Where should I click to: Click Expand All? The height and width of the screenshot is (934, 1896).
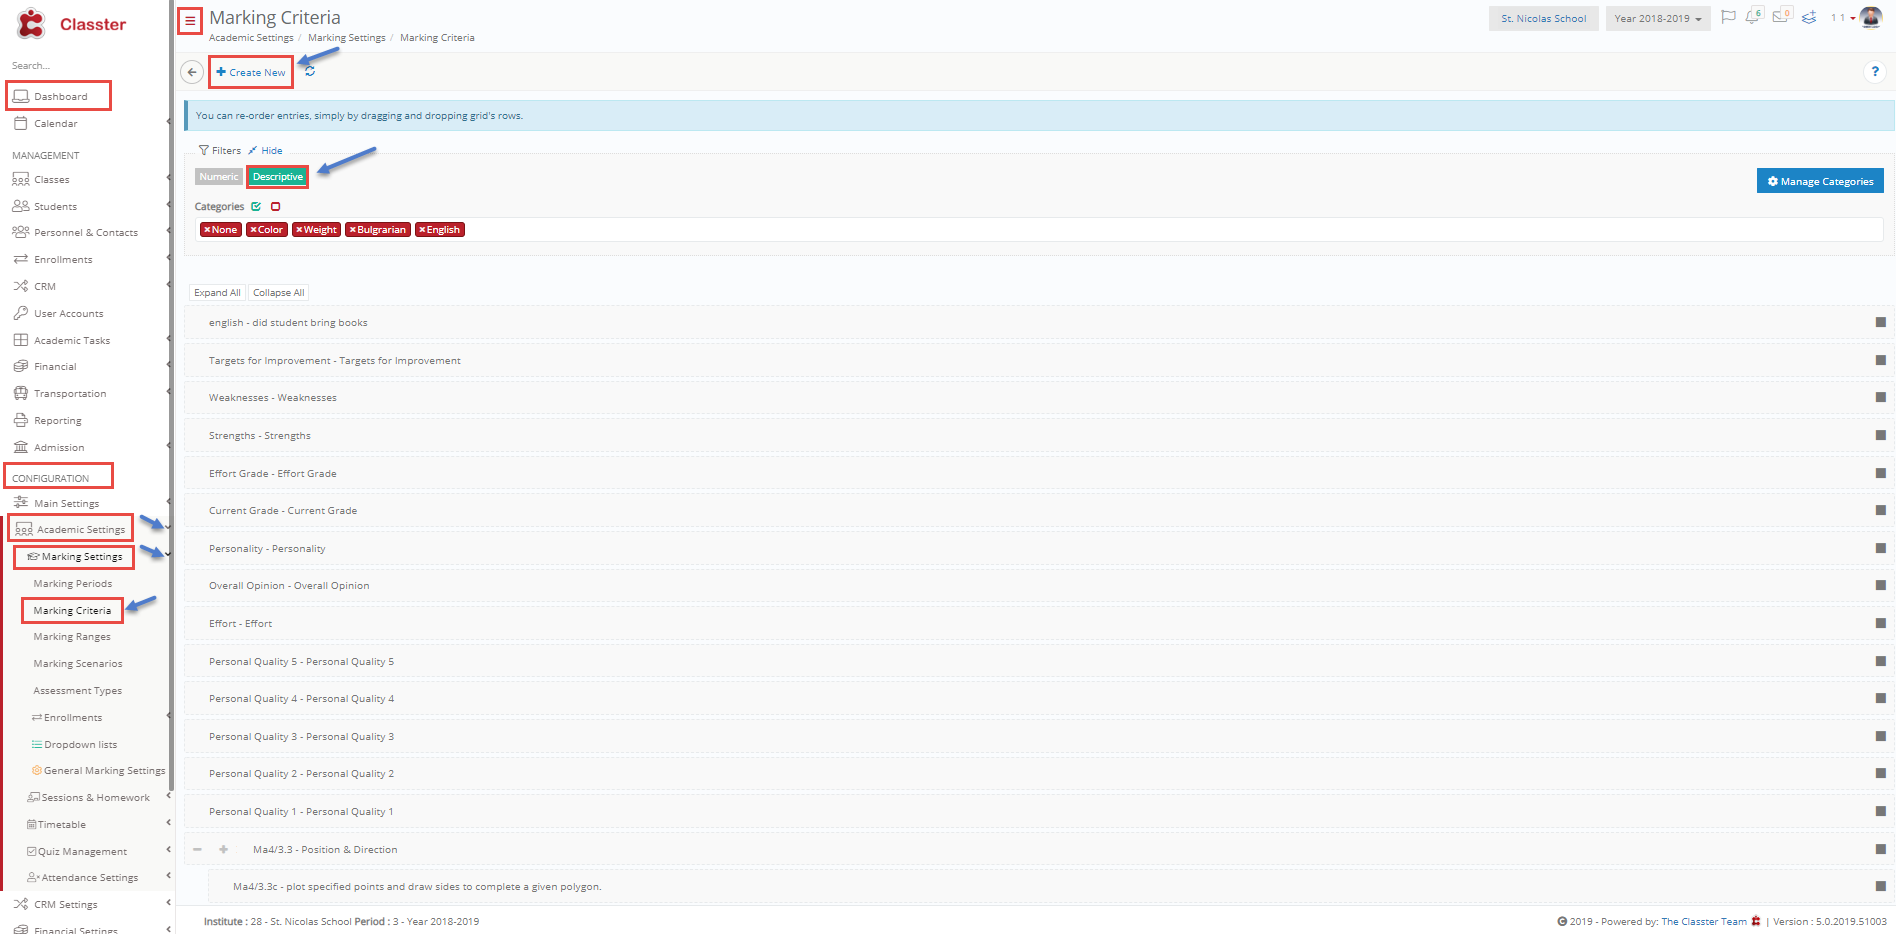(x=217, y=293)
